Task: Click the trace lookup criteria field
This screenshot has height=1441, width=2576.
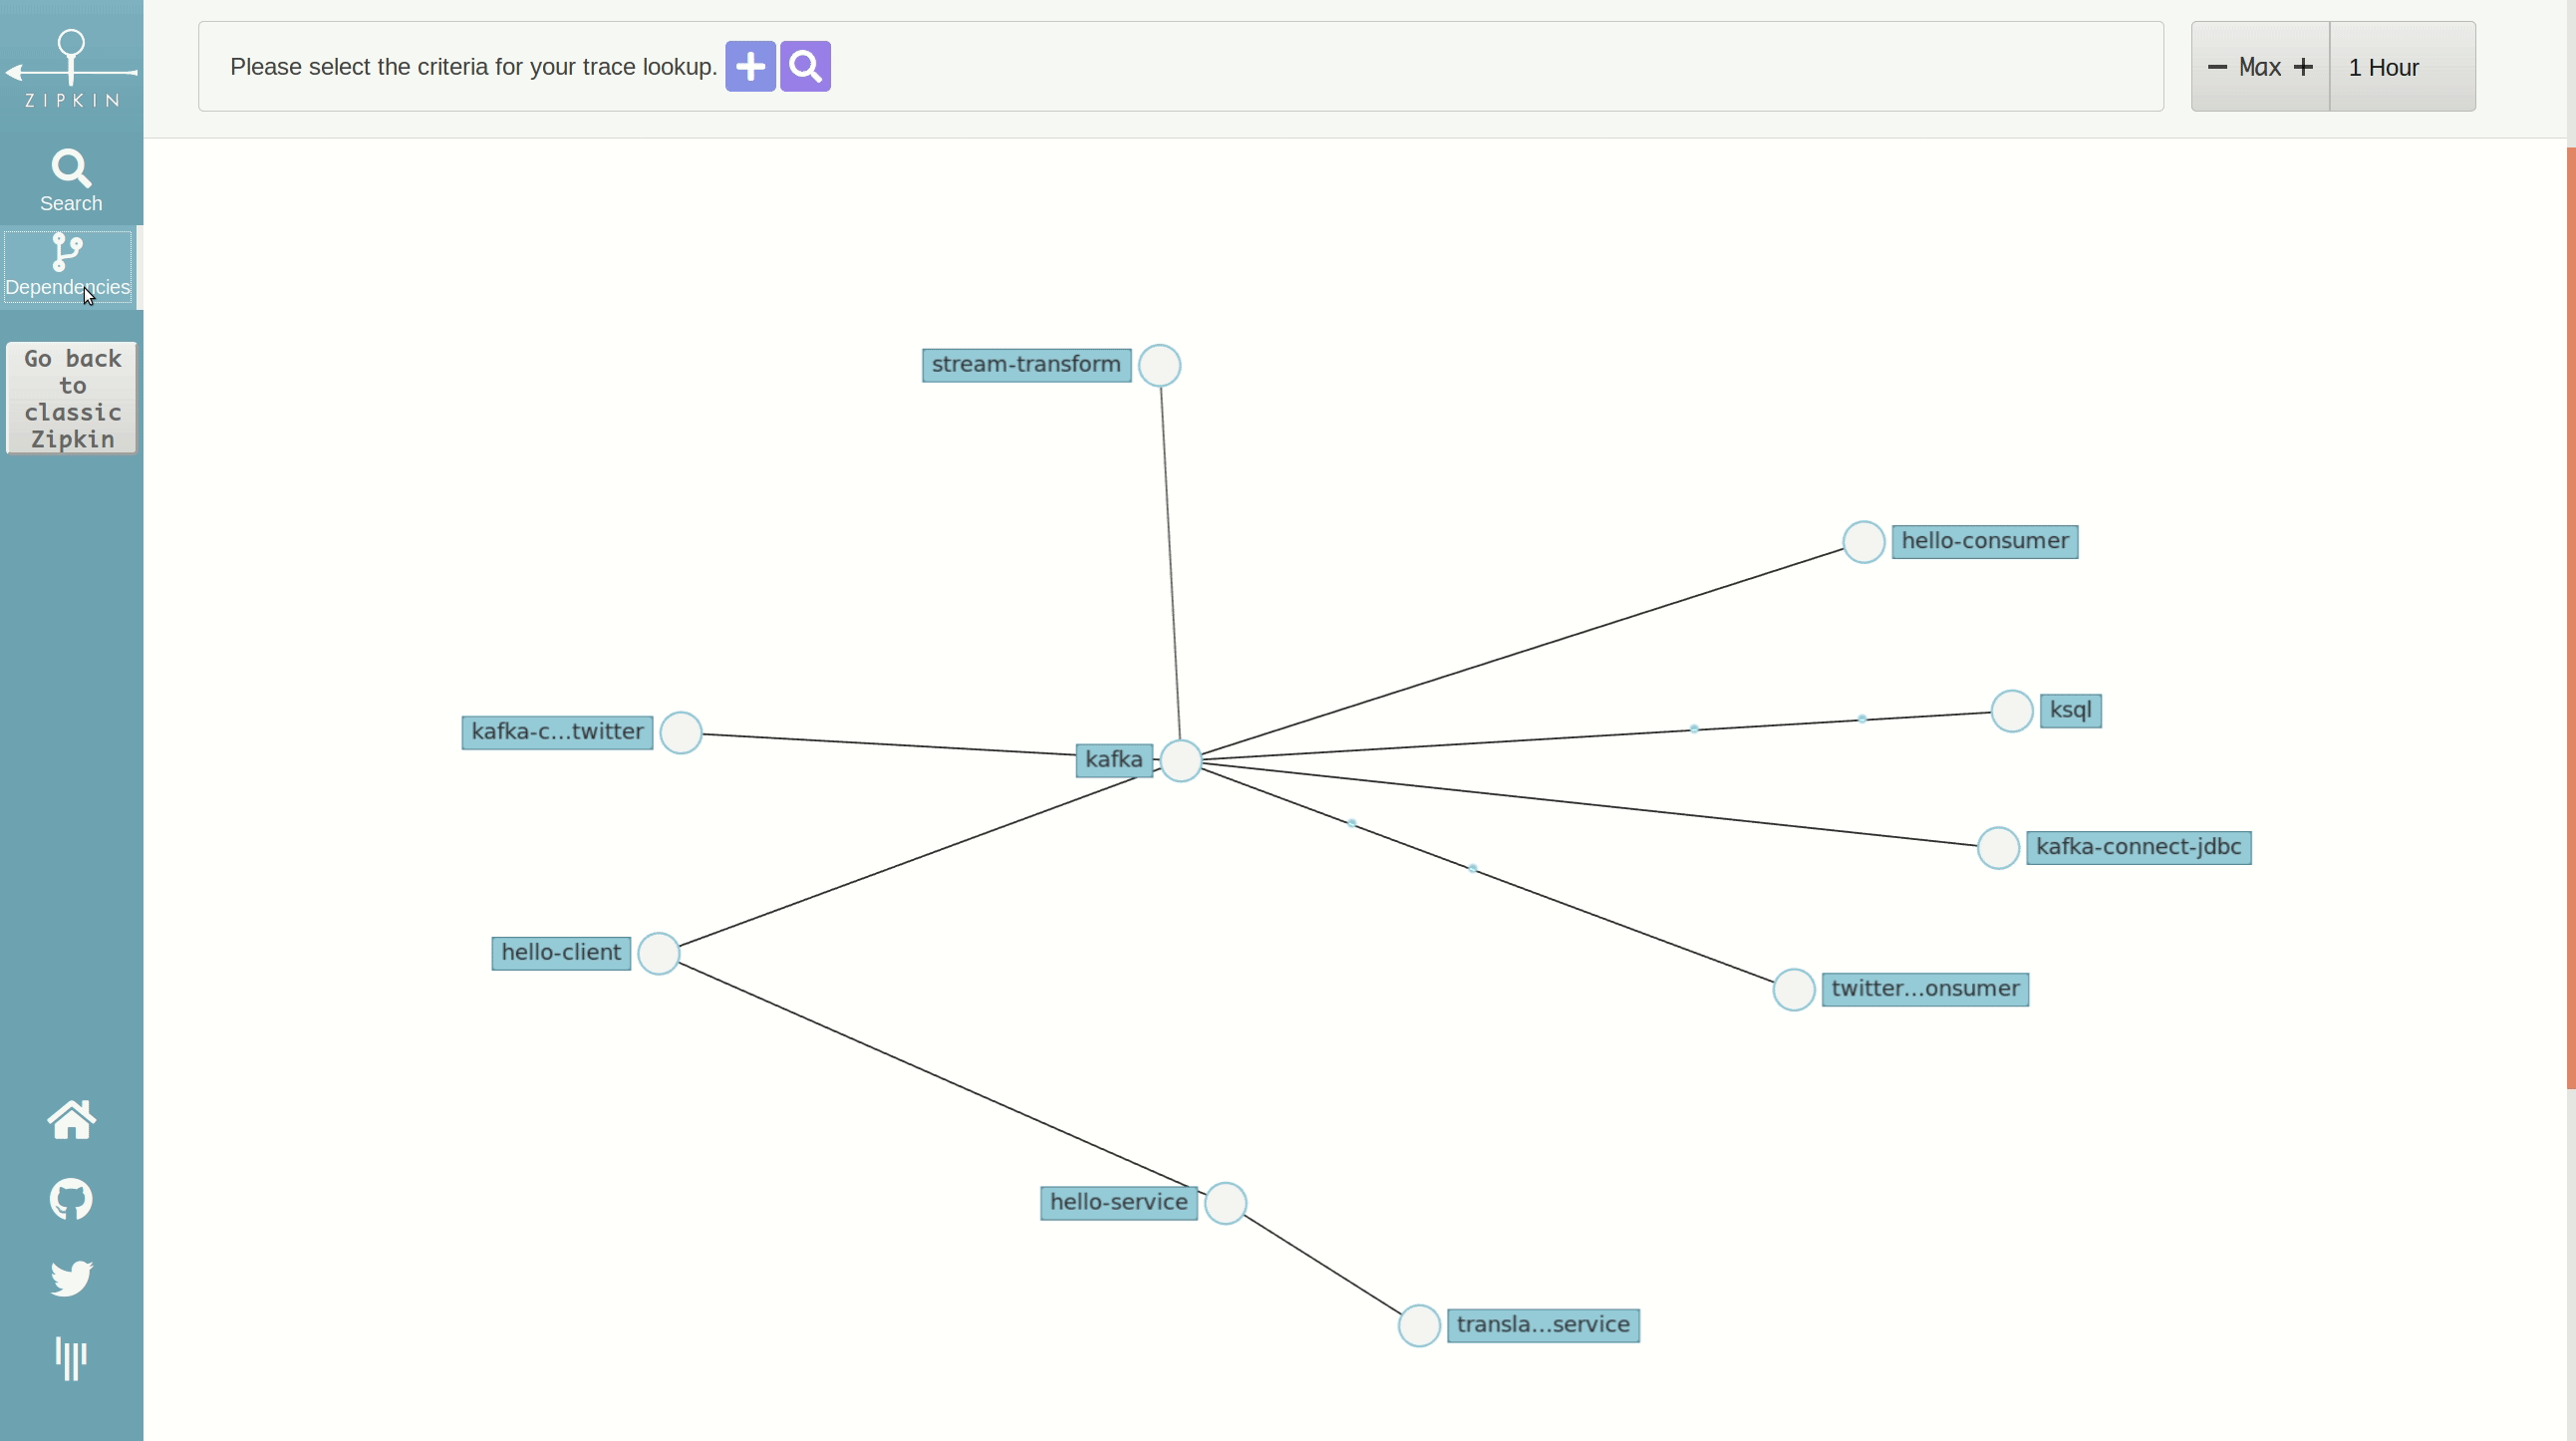Action: 1181,66
